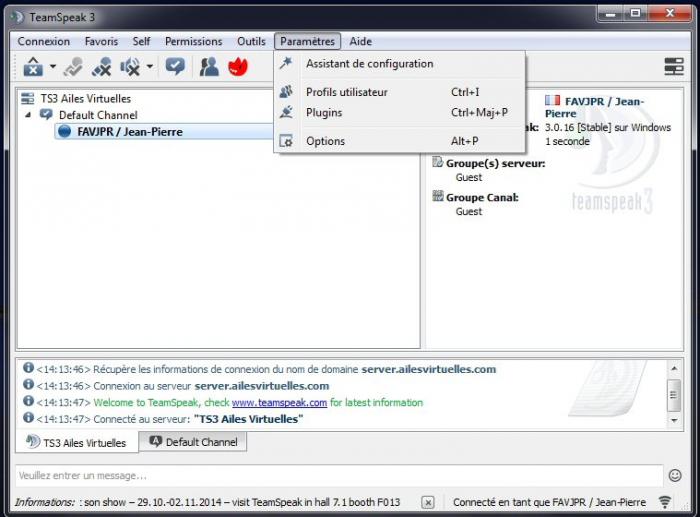Screen dimensions: 700x517
Task: Click the Groupe Canal label
Action: pos(482,197)
